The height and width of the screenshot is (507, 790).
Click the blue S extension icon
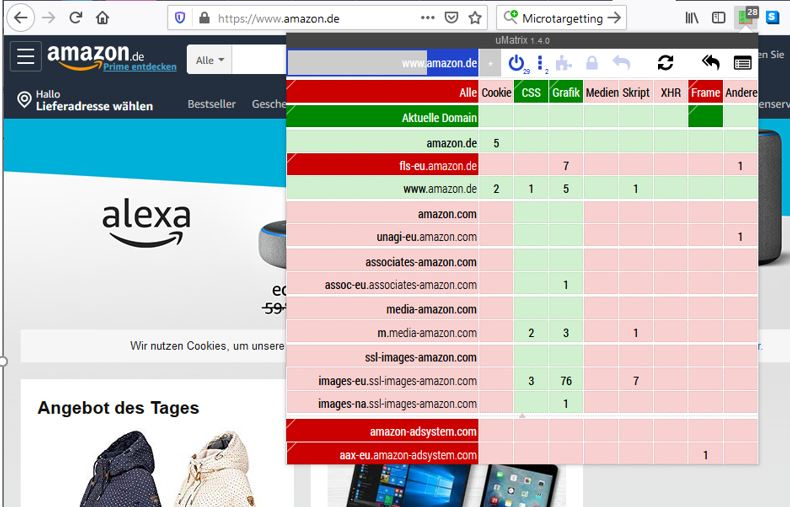772,18
